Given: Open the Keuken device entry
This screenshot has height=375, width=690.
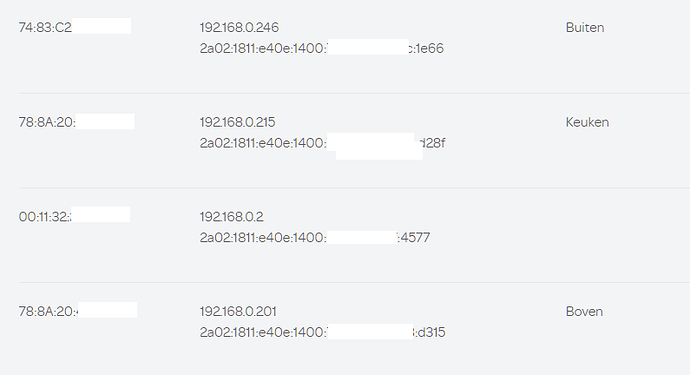Looking at the screenshot, I should click(587, 122).
